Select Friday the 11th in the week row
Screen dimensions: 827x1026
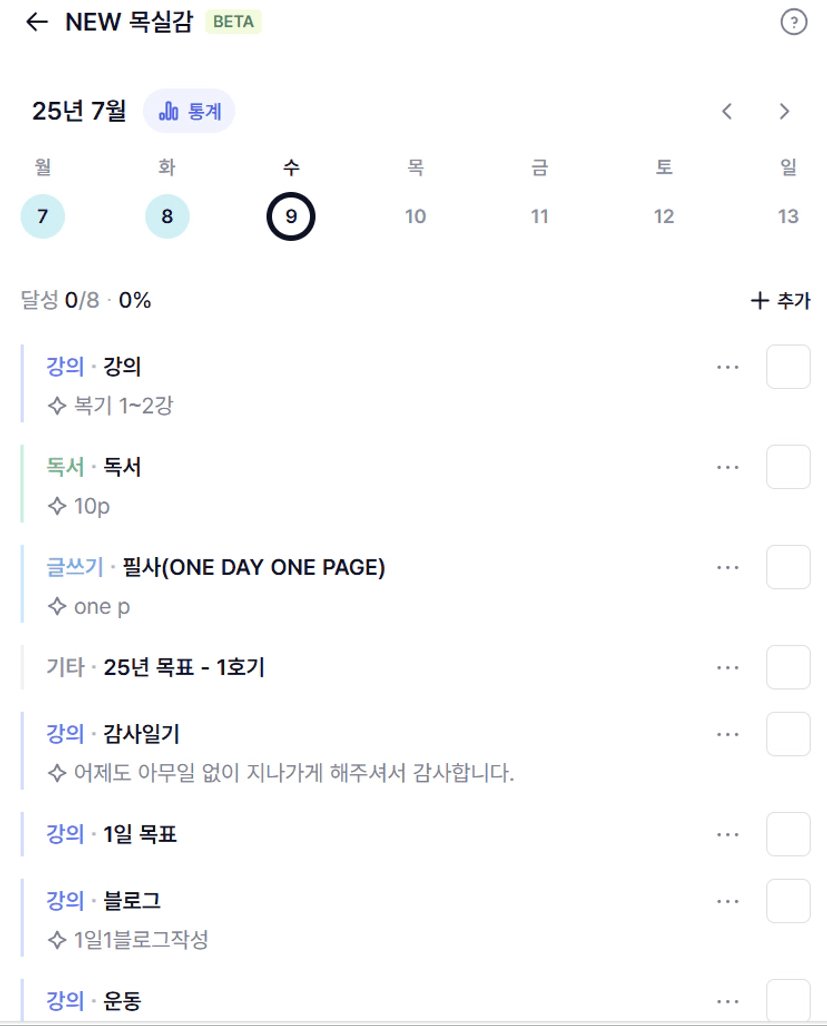coord(540,216)
